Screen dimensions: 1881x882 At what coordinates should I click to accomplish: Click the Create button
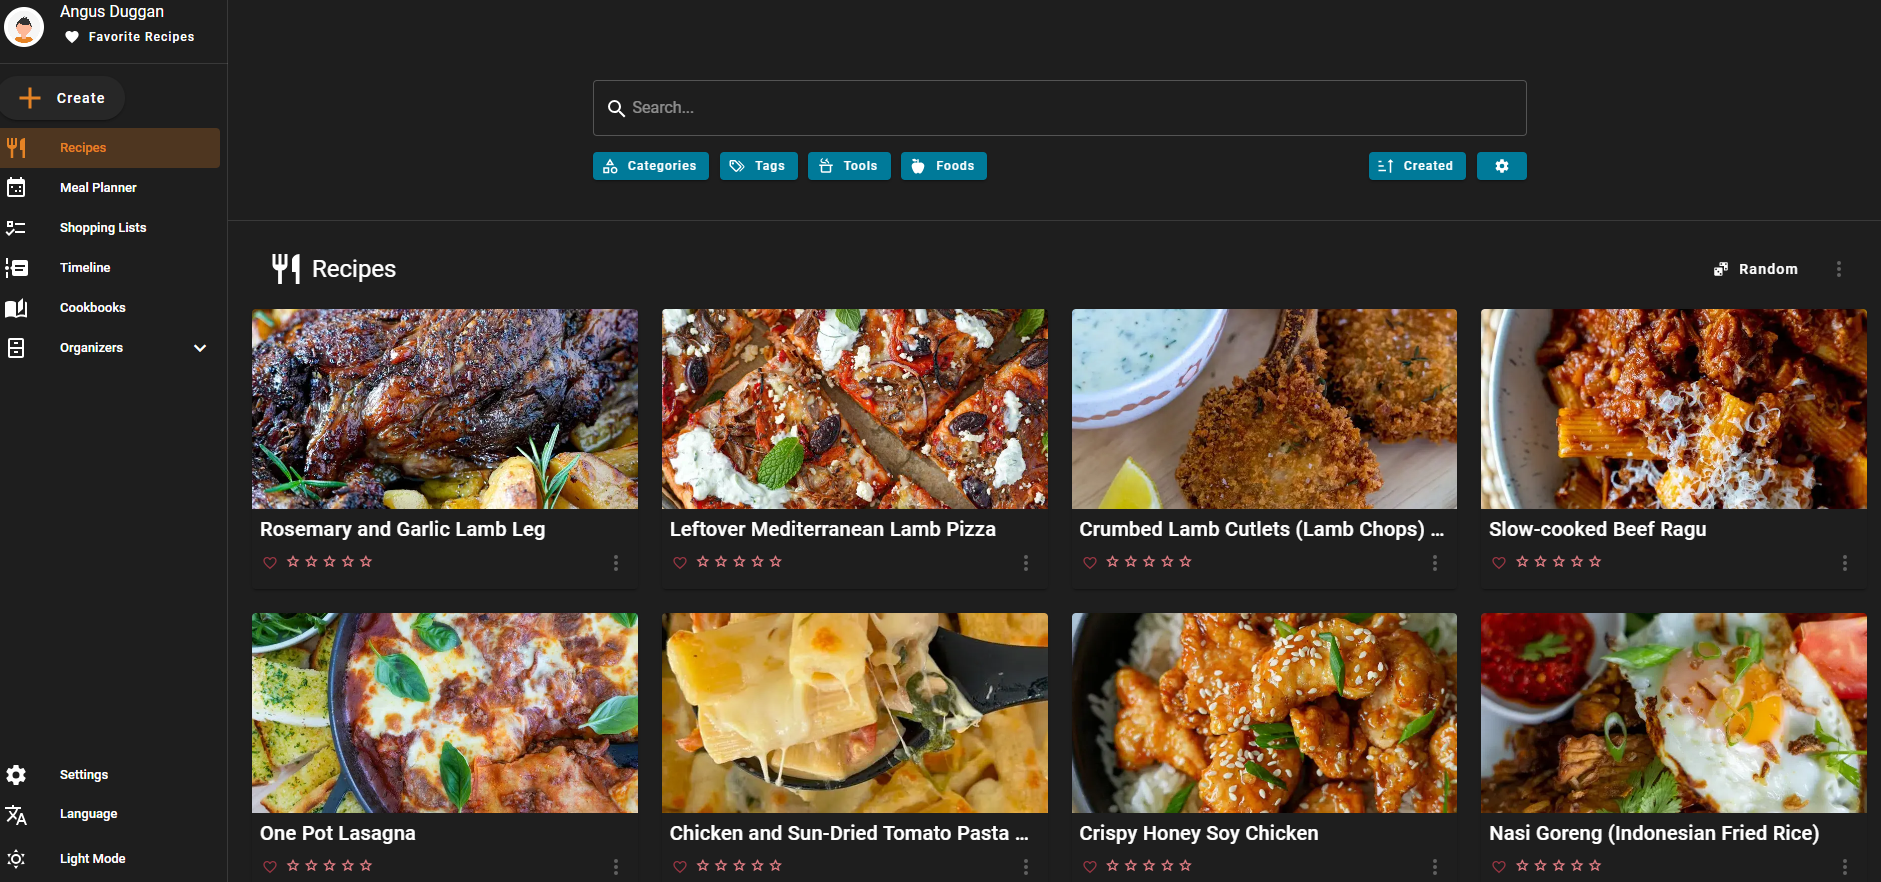click(63, 98)
